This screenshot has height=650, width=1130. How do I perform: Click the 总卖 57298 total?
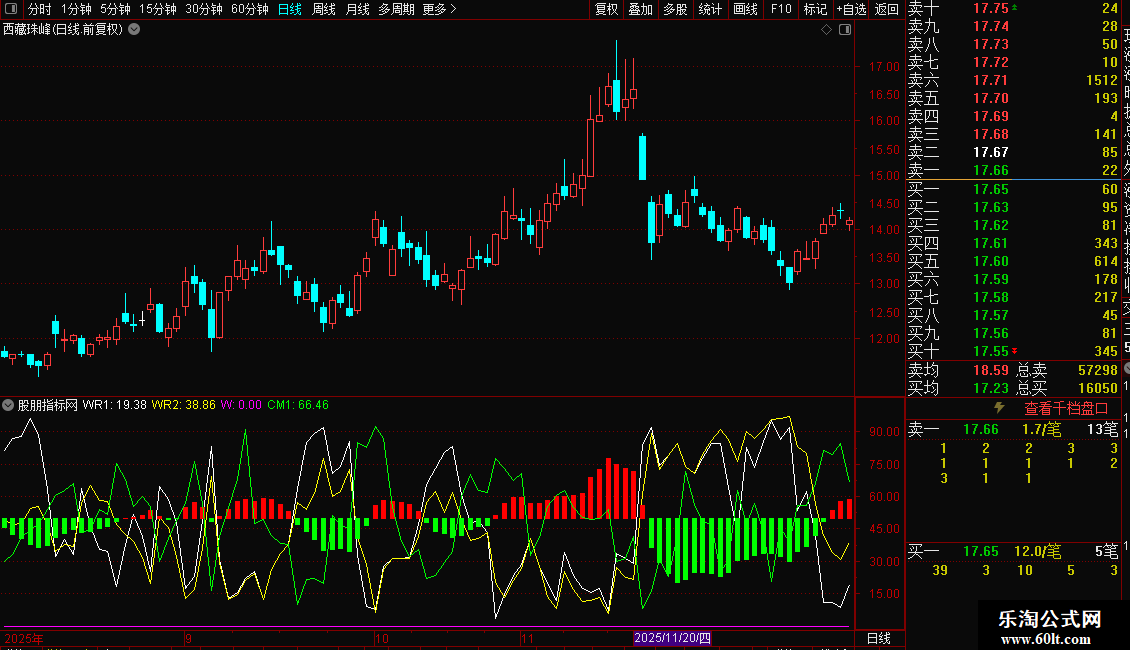[x=1098, y=370]
